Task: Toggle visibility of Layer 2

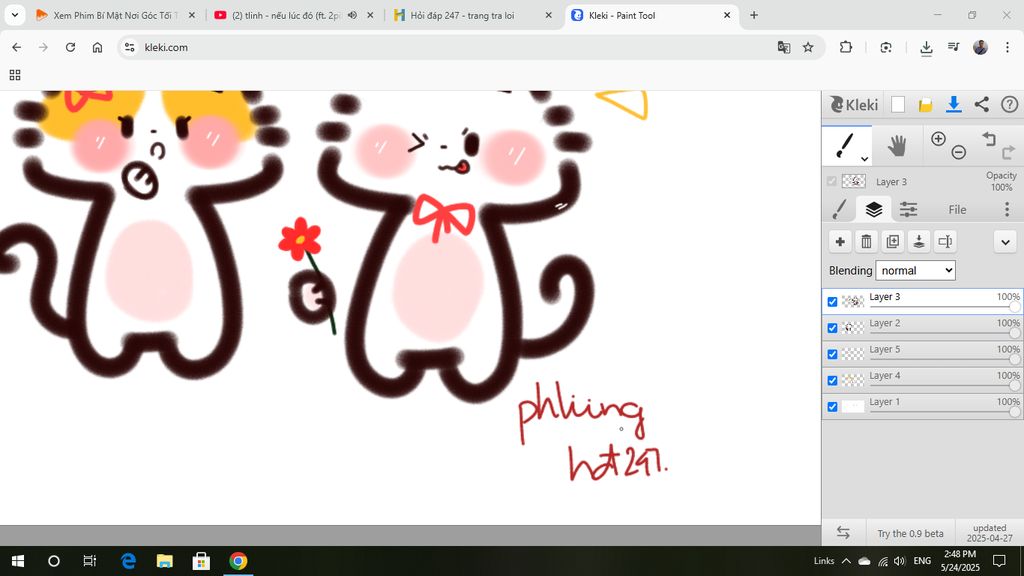Action: 832,328
